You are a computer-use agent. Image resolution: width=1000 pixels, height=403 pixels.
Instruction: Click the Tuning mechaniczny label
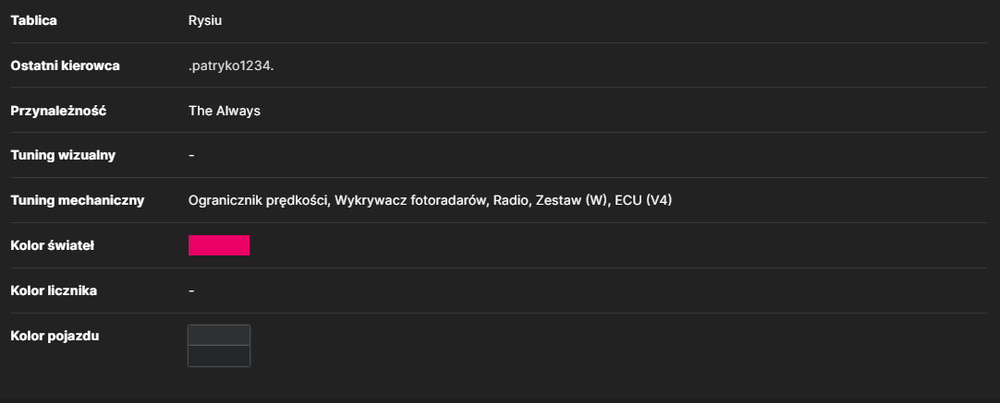77,200
